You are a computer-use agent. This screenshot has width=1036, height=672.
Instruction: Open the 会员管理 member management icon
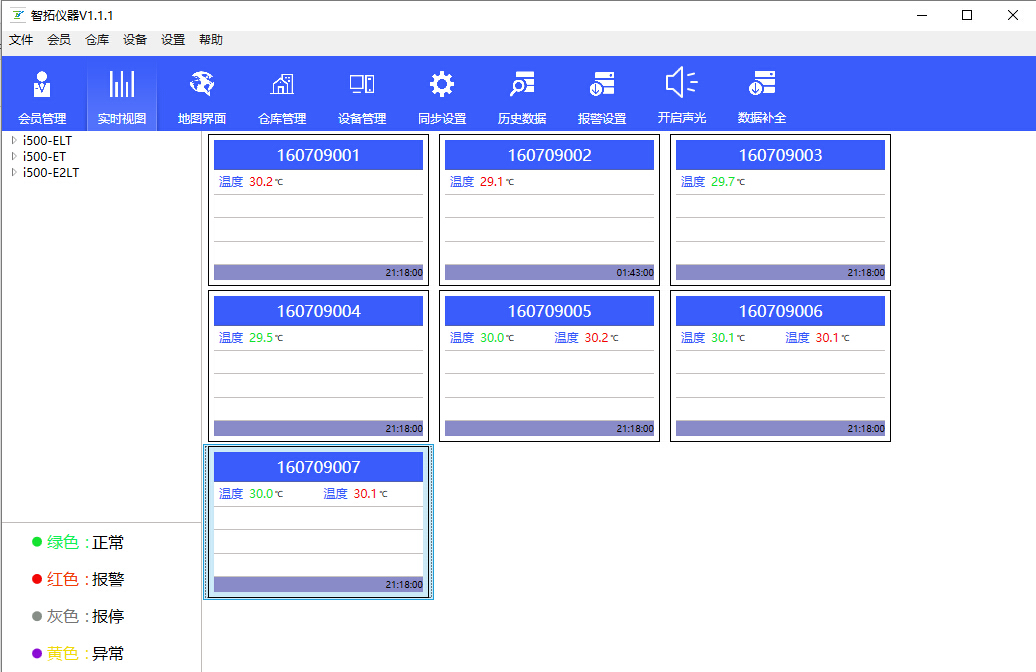[42, 85]
